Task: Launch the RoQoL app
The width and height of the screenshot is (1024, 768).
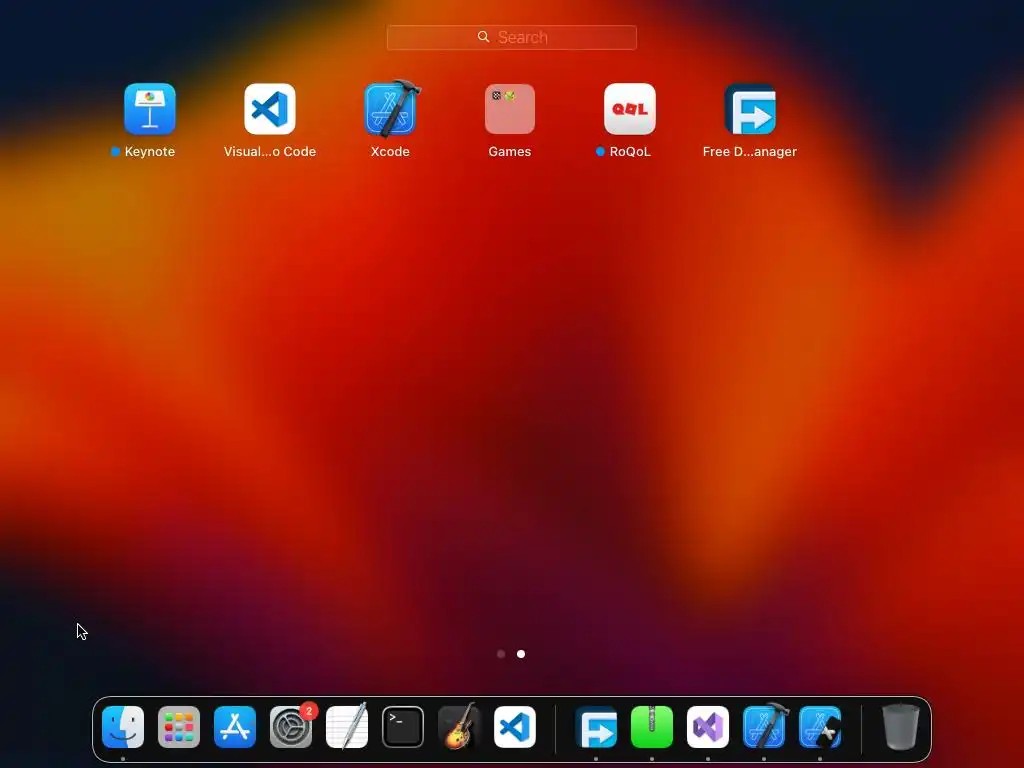Action: [x=630, y=109]
